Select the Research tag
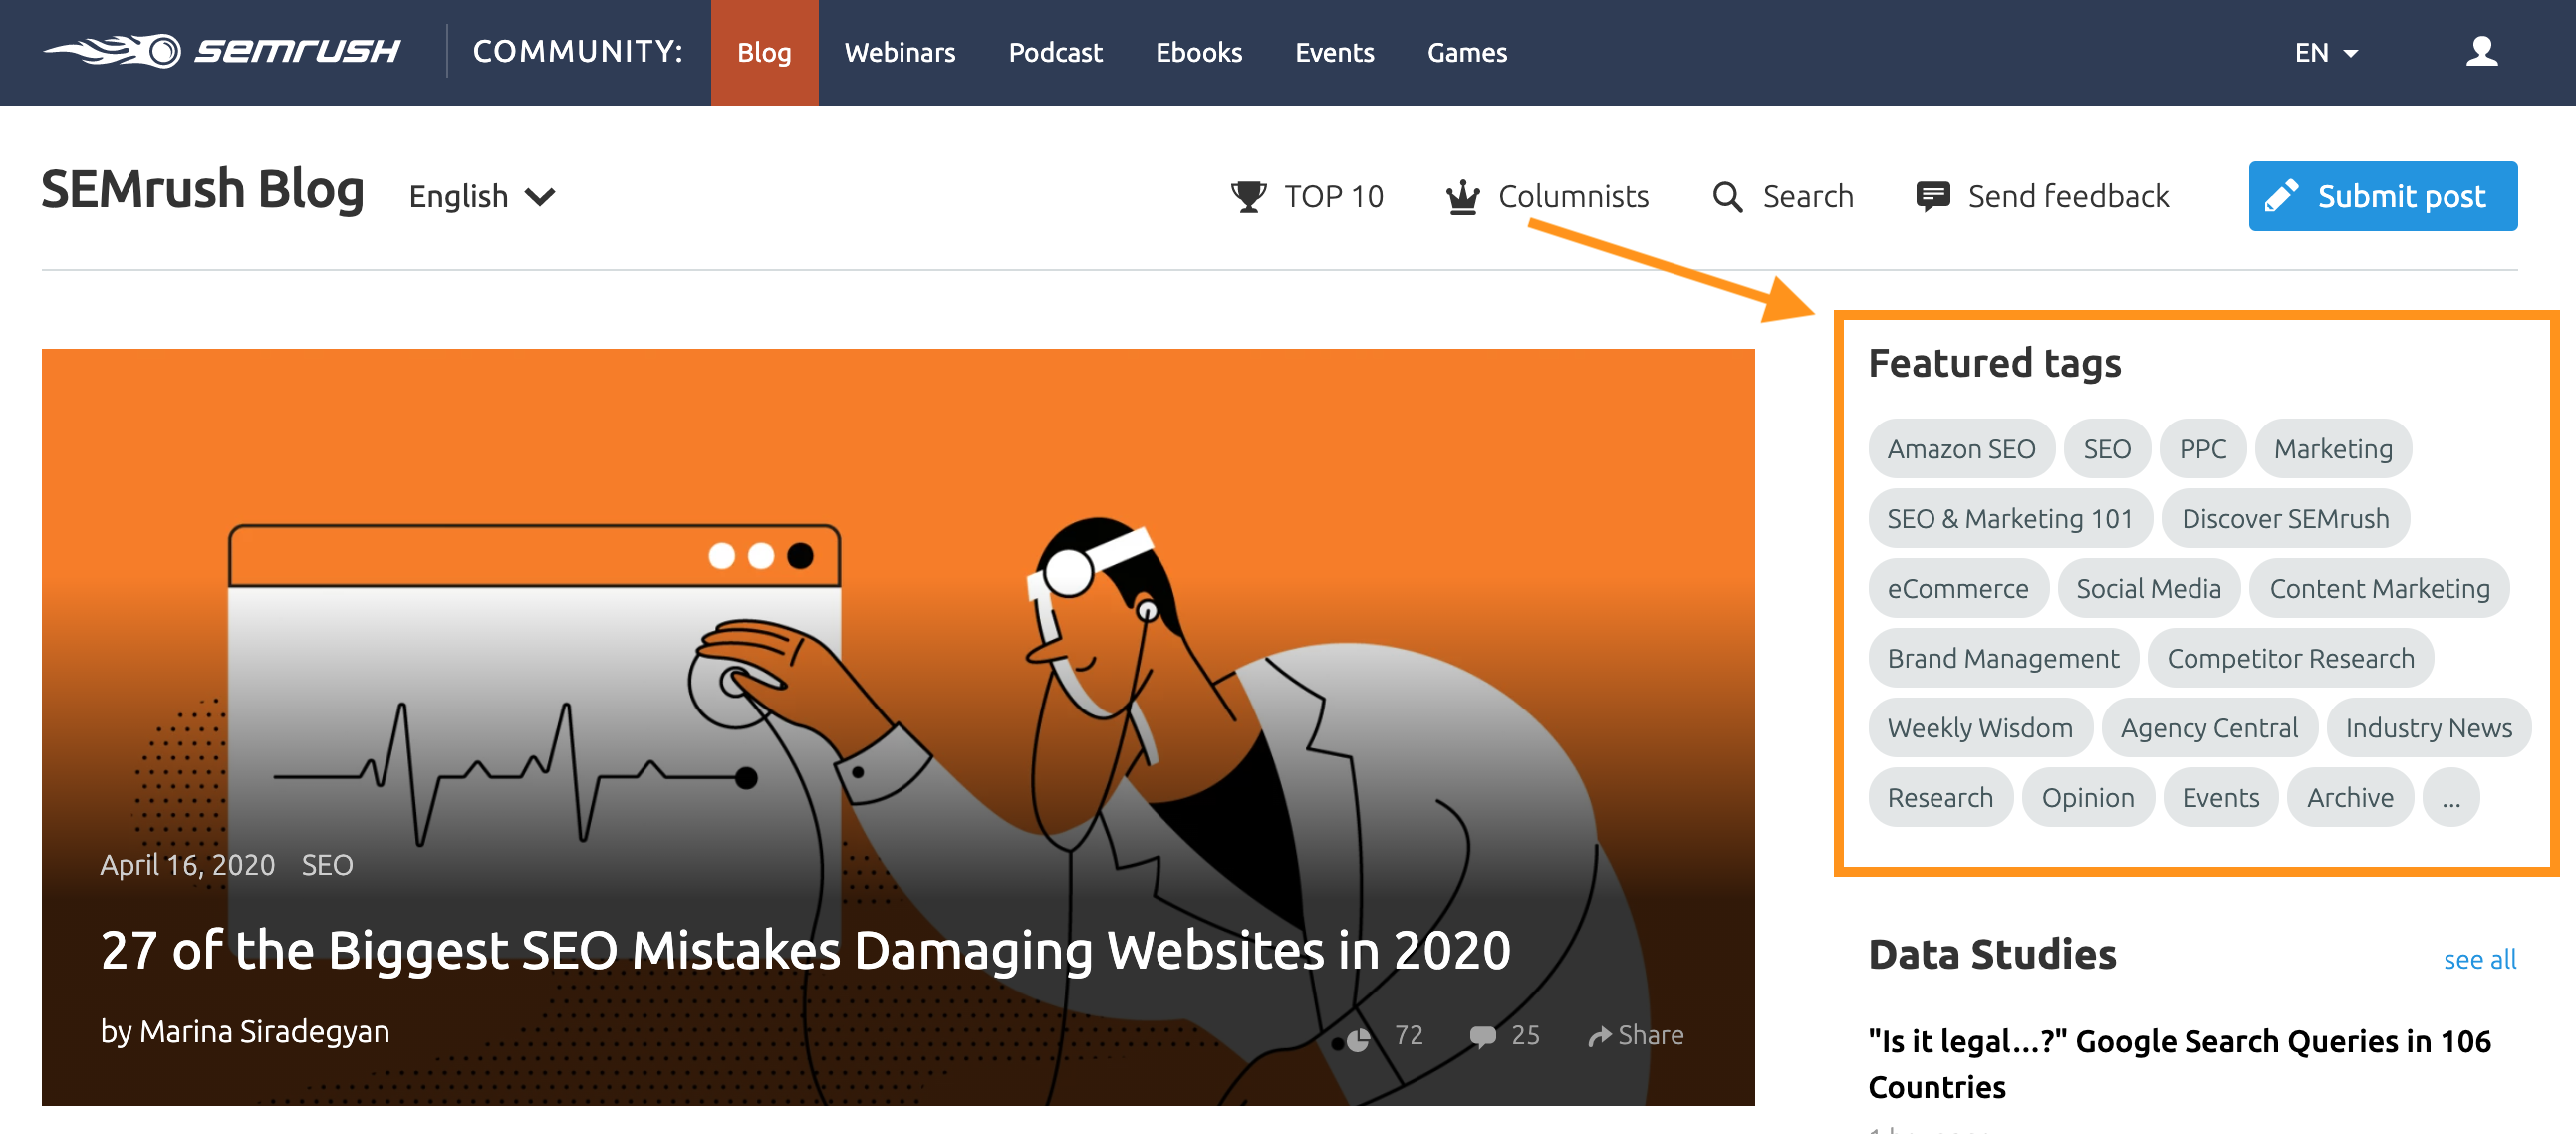This screenshot has height=1134, width=2576. pos(1939,798)
